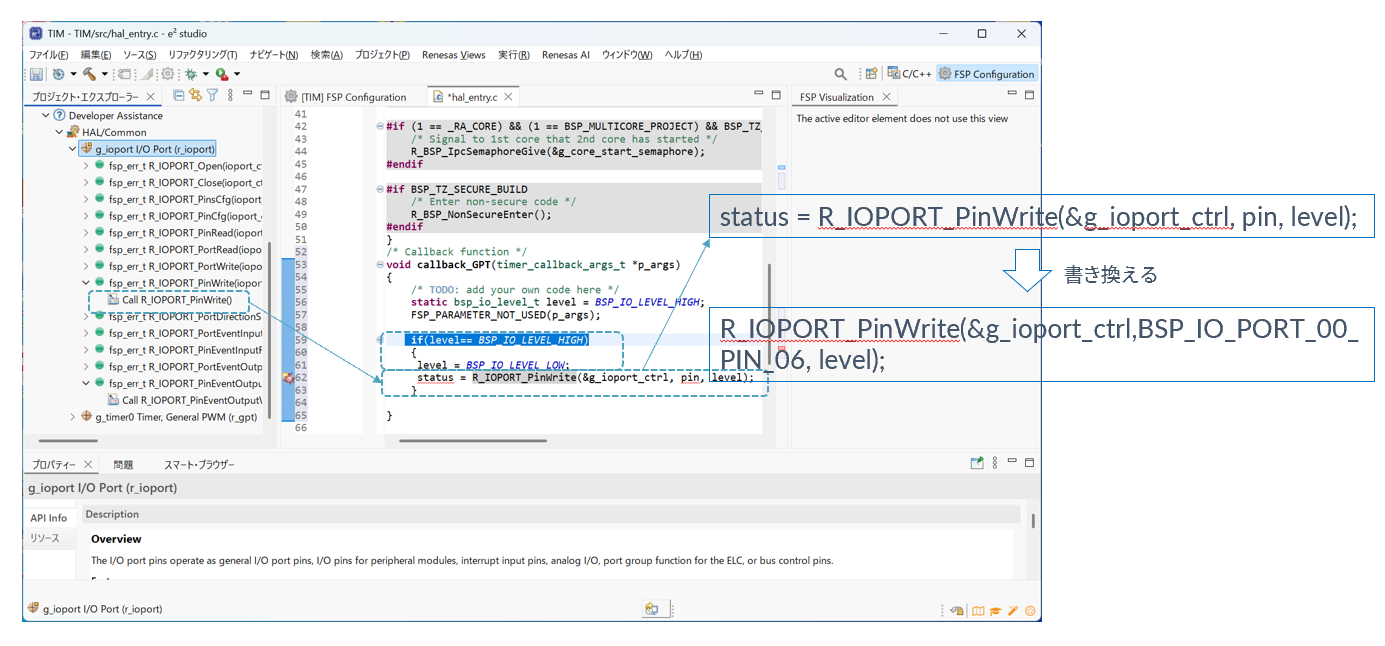Switch to the C/C++ perspective

pyautogui.click(x=908, y=74)
